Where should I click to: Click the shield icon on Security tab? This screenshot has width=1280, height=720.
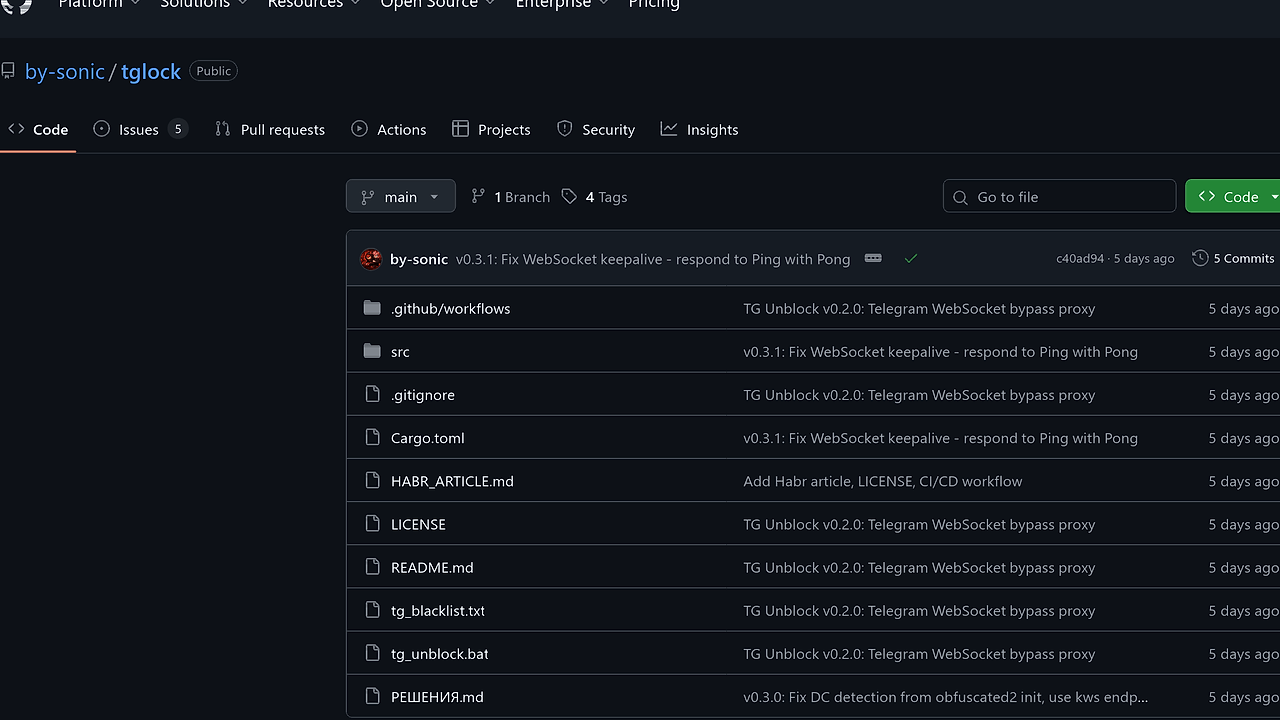click(x=564, y=129)
